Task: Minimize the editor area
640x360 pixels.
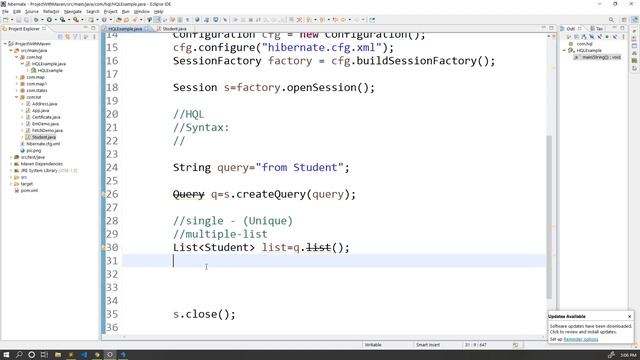Action: 543,28
